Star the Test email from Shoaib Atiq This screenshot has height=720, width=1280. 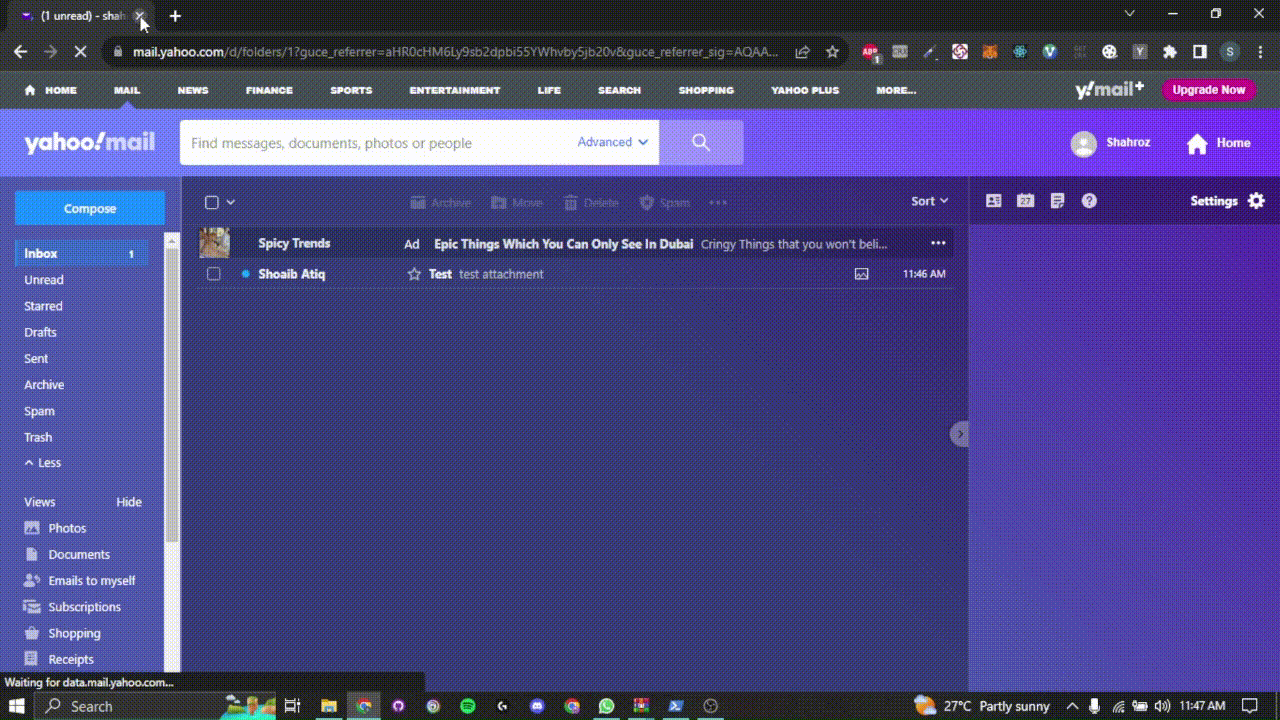tap(414, 274)
